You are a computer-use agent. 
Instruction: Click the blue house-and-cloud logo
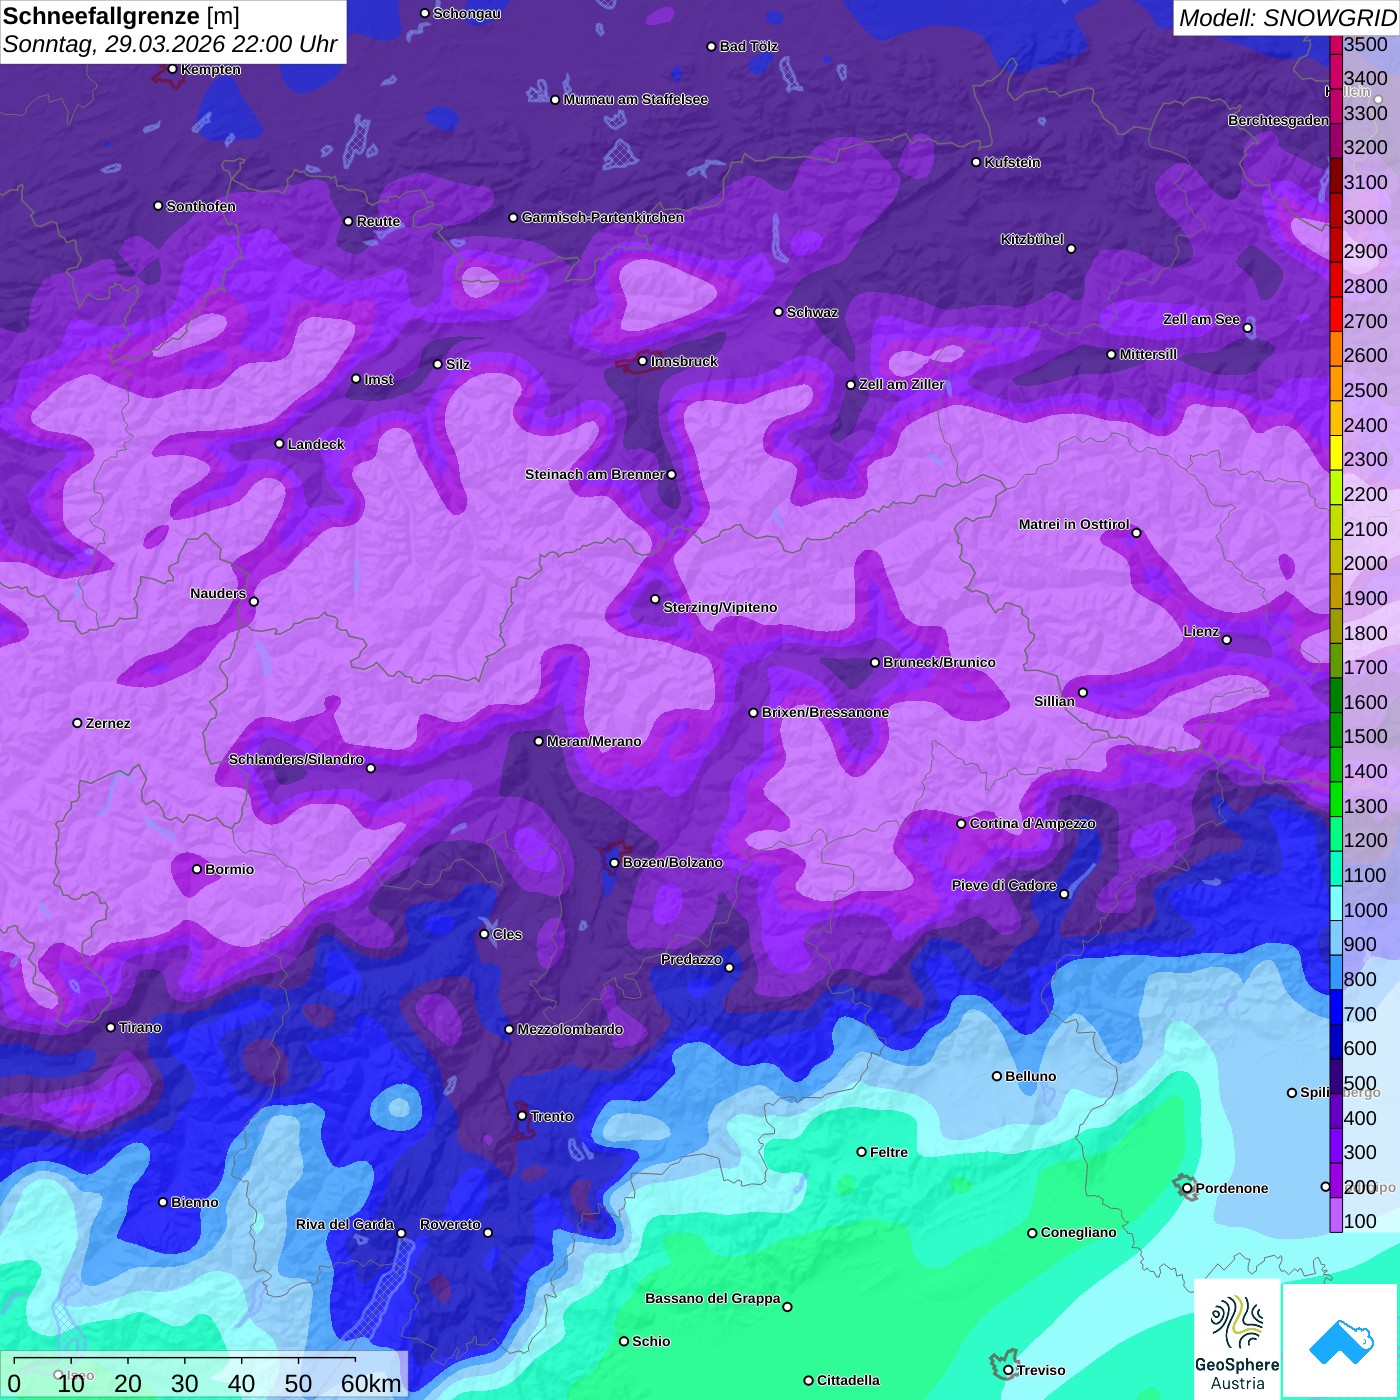1341,1341
